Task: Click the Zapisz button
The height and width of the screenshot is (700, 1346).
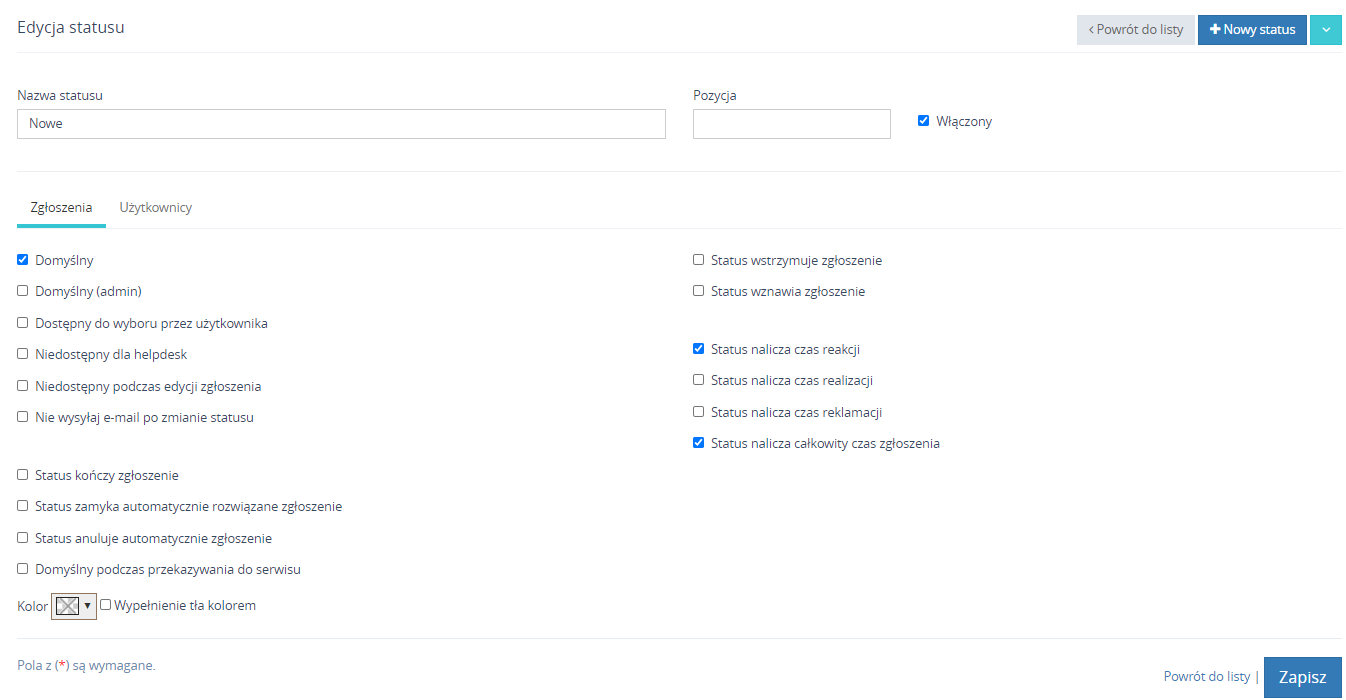Action: click(x=1303, y=677)
